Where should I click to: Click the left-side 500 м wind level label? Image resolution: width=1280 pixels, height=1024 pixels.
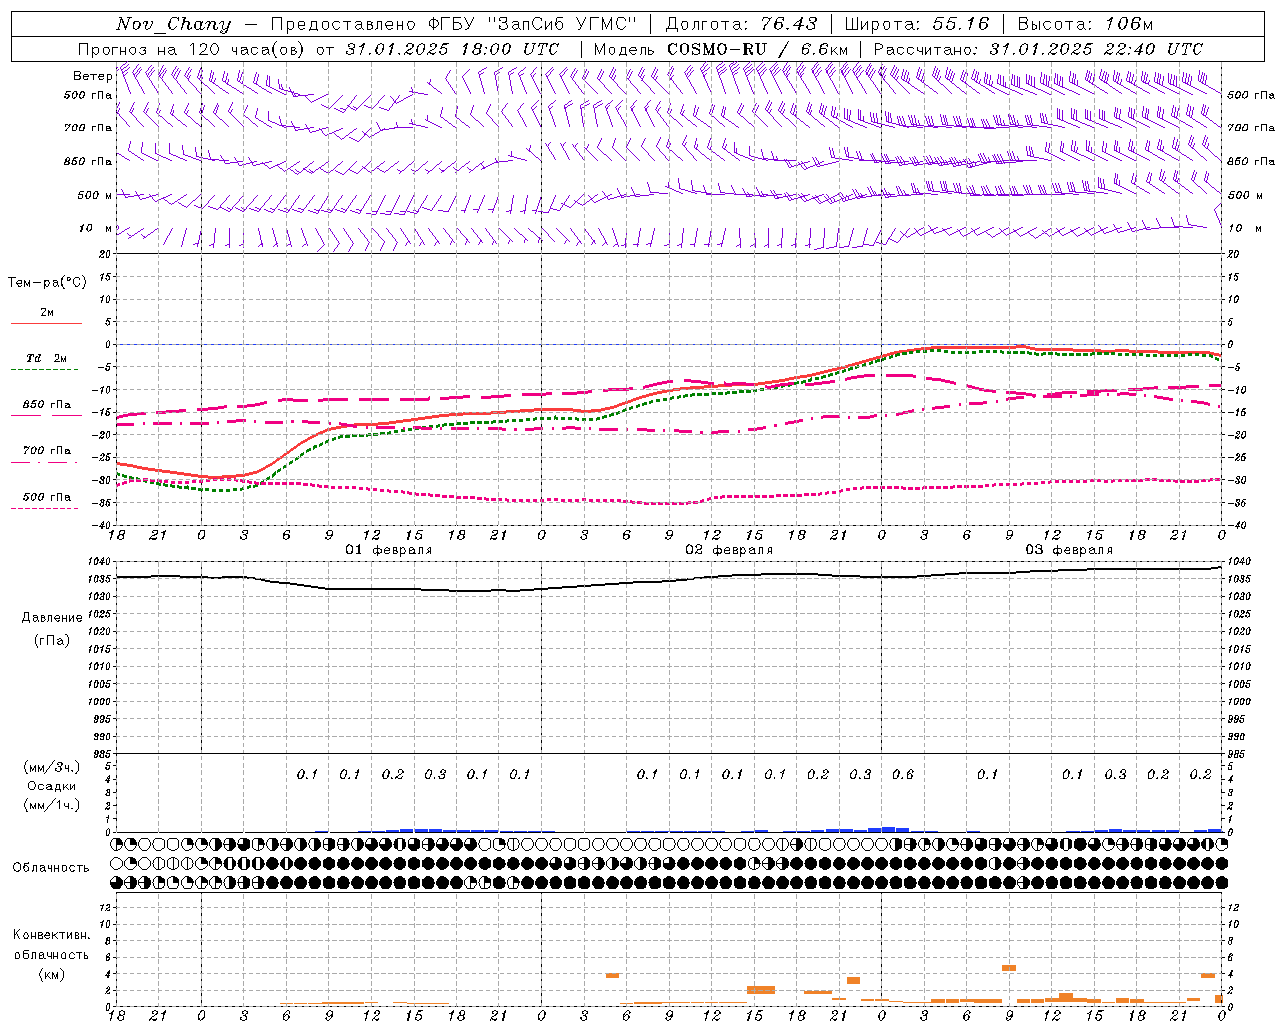click(x=95, y=195)
